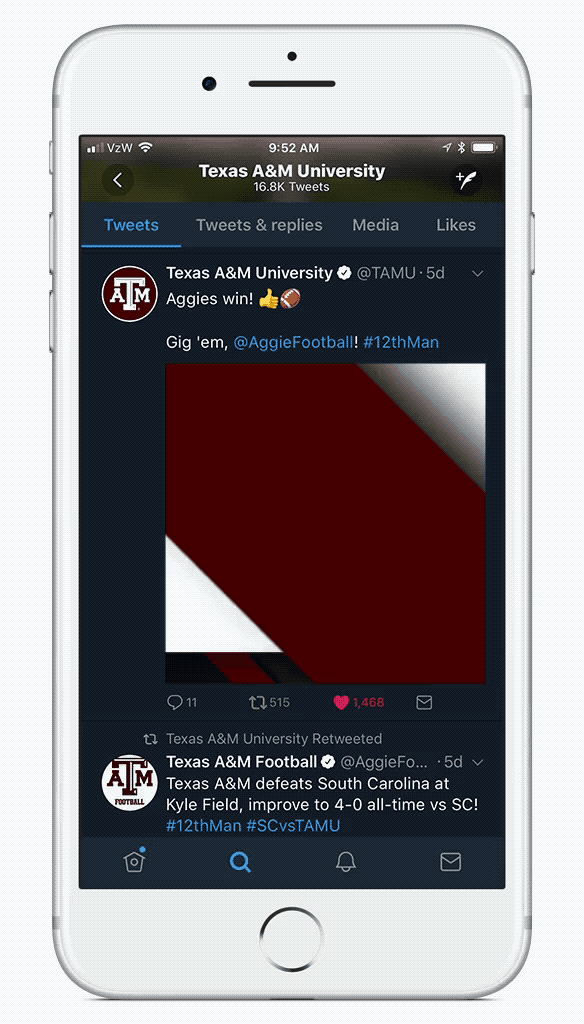Switch to the Tweets & replies tab

(x=259, y=225)
